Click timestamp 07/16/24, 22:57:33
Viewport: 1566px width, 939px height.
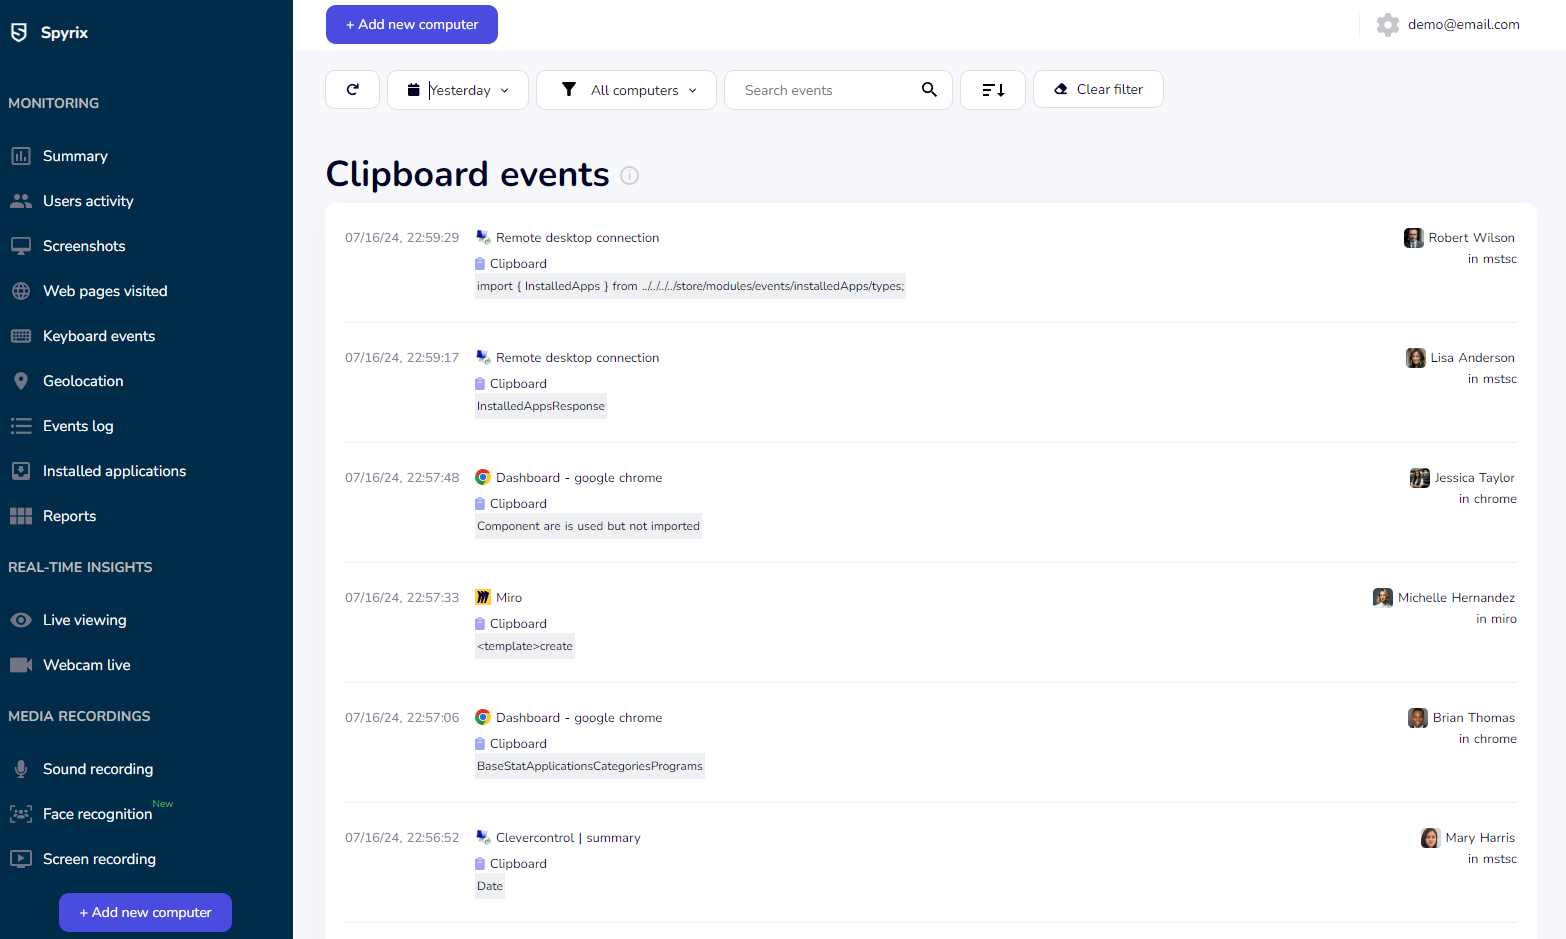click(402, 598)
